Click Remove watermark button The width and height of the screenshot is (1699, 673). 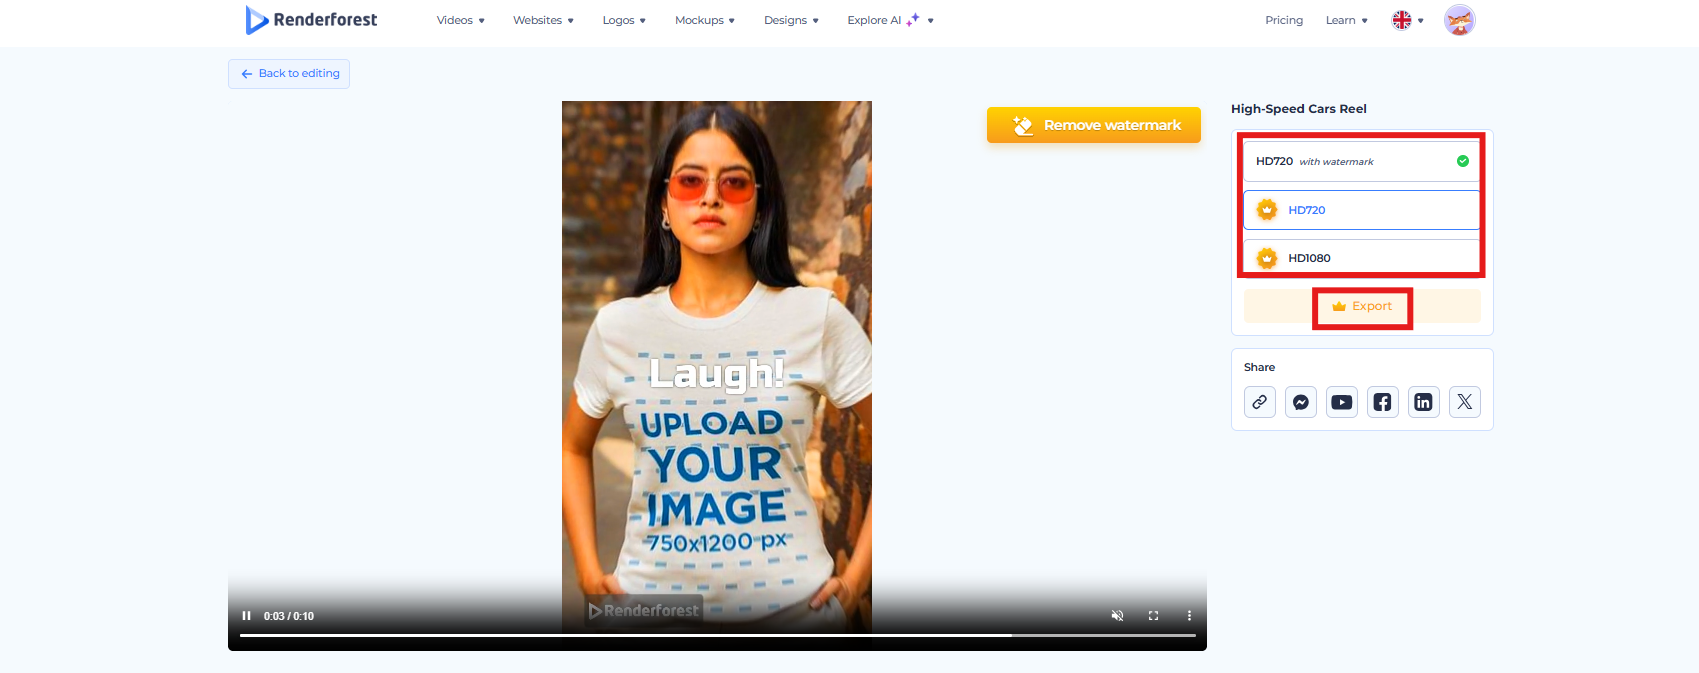point(1094,125)
